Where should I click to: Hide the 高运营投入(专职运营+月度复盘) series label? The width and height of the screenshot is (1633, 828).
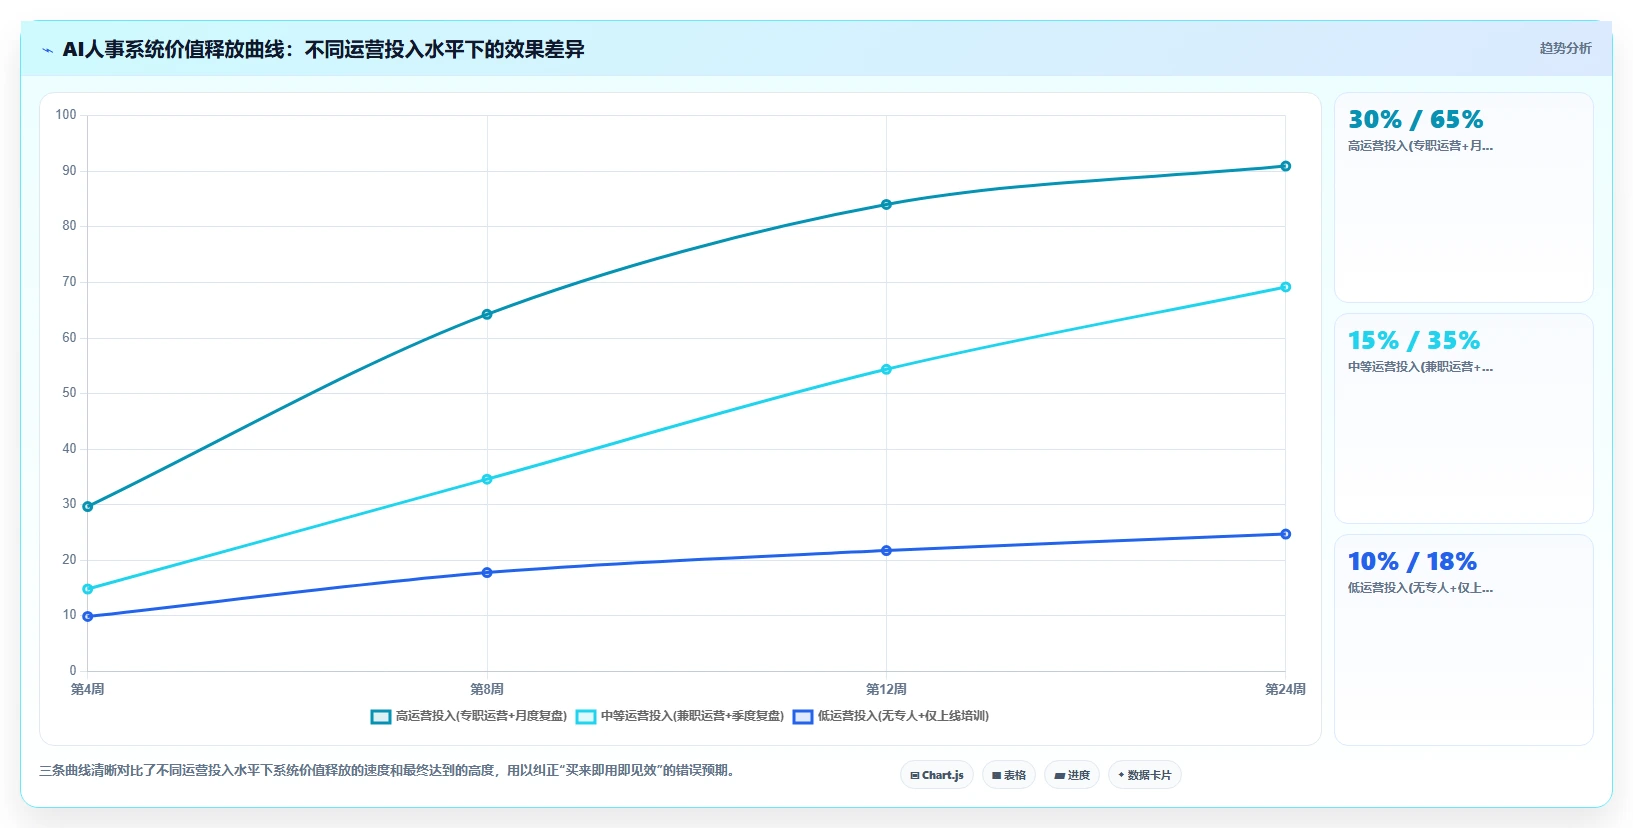481,716
